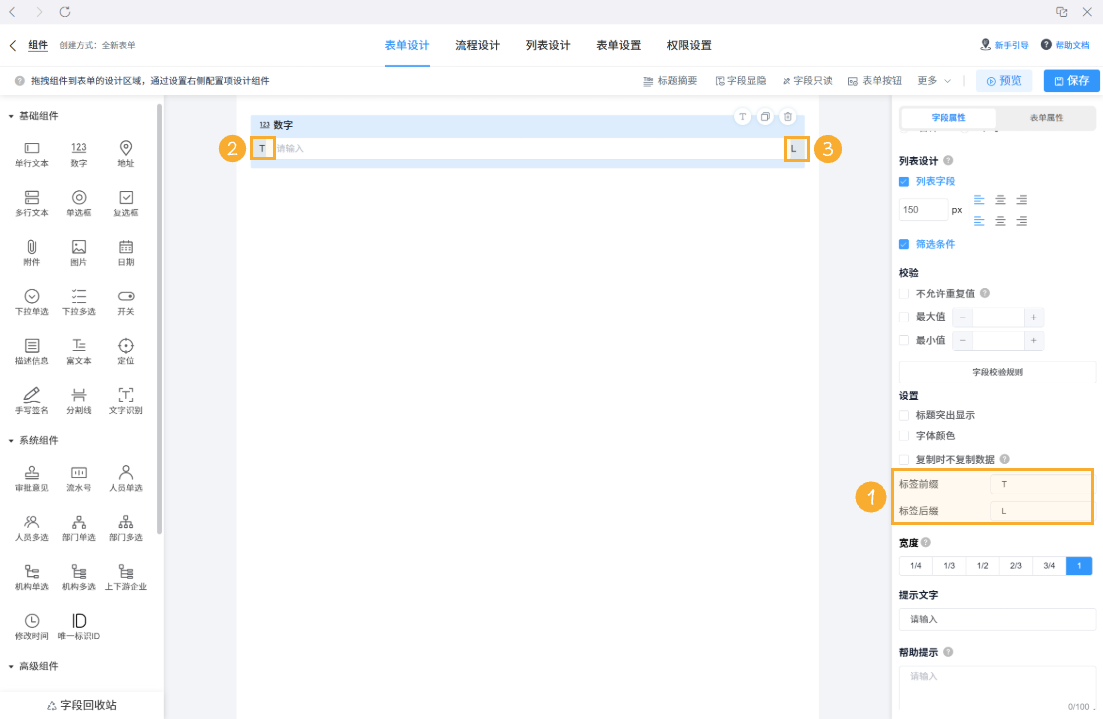Toggle the 列表字段 checkbox

(904, 182)
